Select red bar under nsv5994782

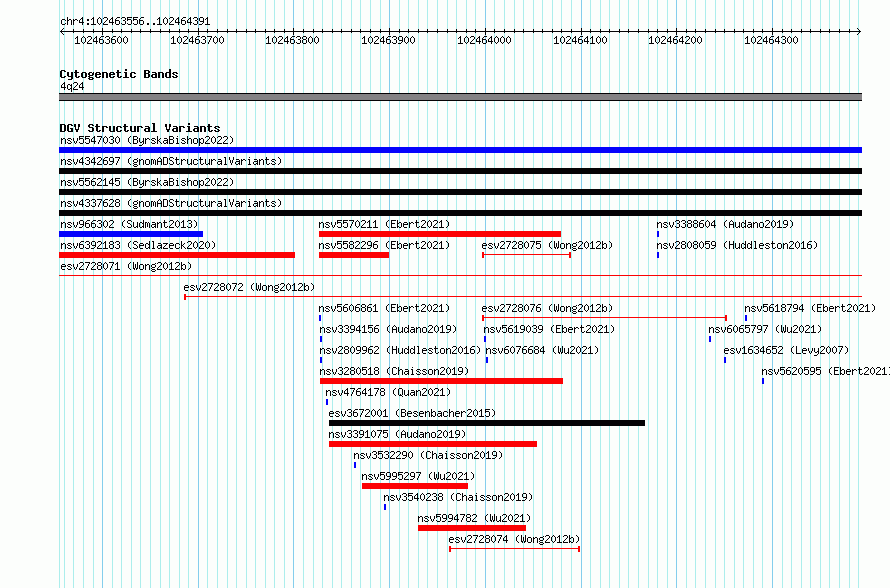pyautogui.click(x=472, y=528)
